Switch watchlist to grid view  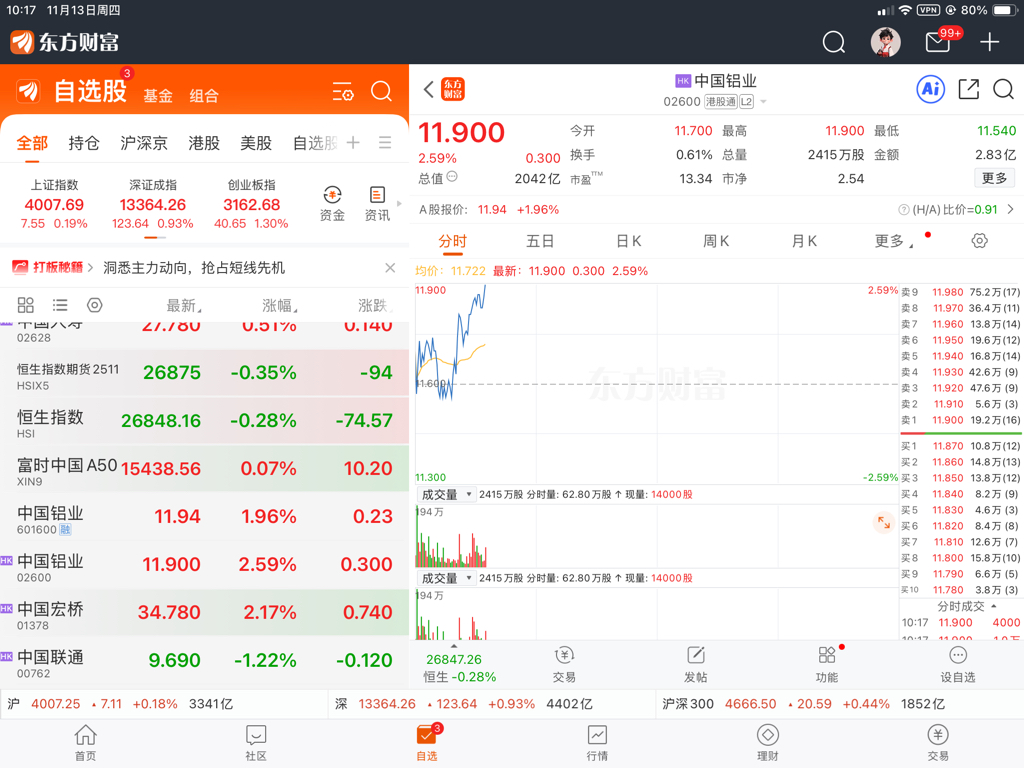[x=25, y=305]
